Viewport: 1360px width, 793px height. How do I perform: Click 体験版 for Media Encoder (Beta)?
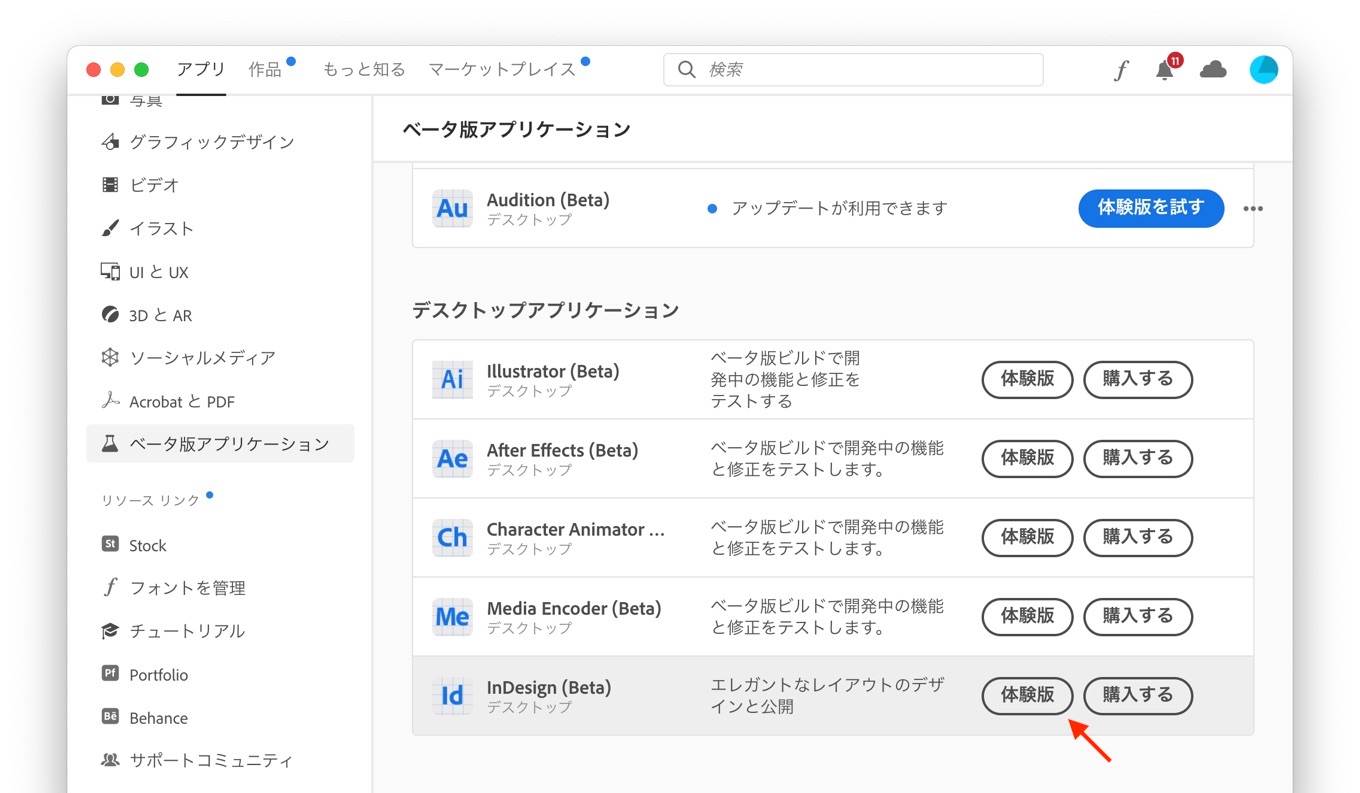click(1028, 616)
